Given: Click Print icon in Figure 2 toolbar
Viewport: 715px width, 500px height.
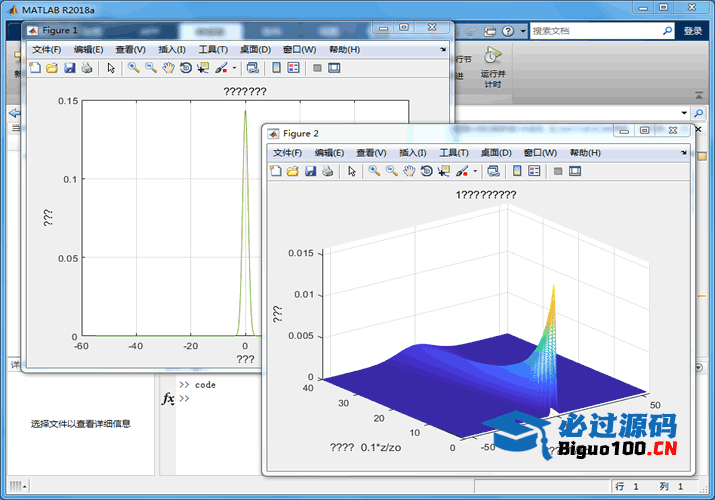Looking at the screenshot, I should [x=327, y=171].
